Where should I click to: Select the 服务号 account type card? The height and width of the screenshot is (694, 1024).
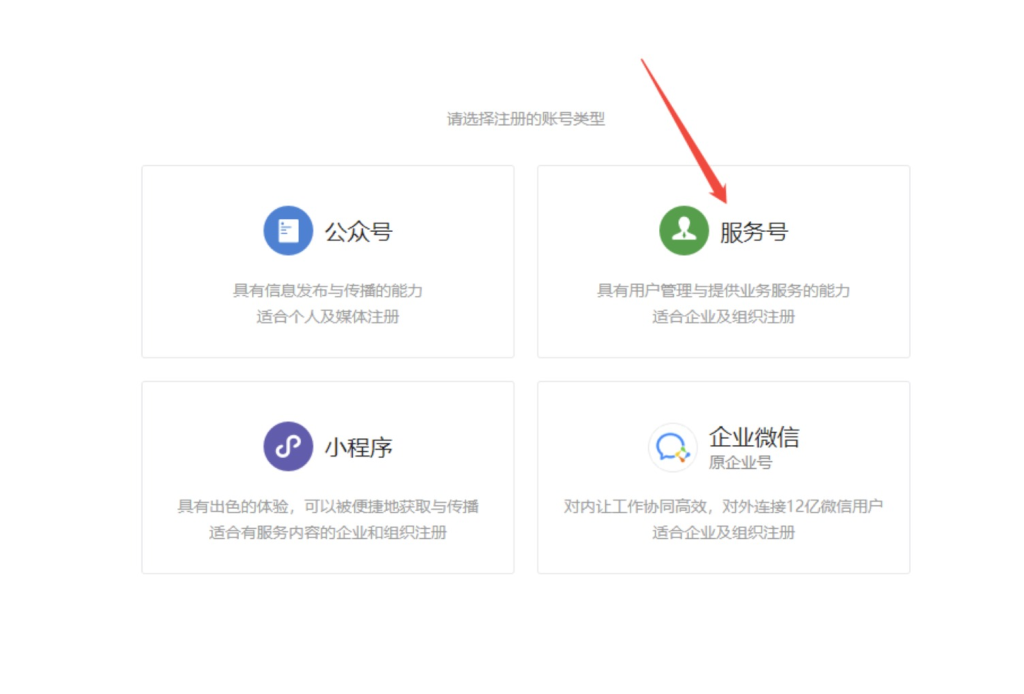coord(722,262)
